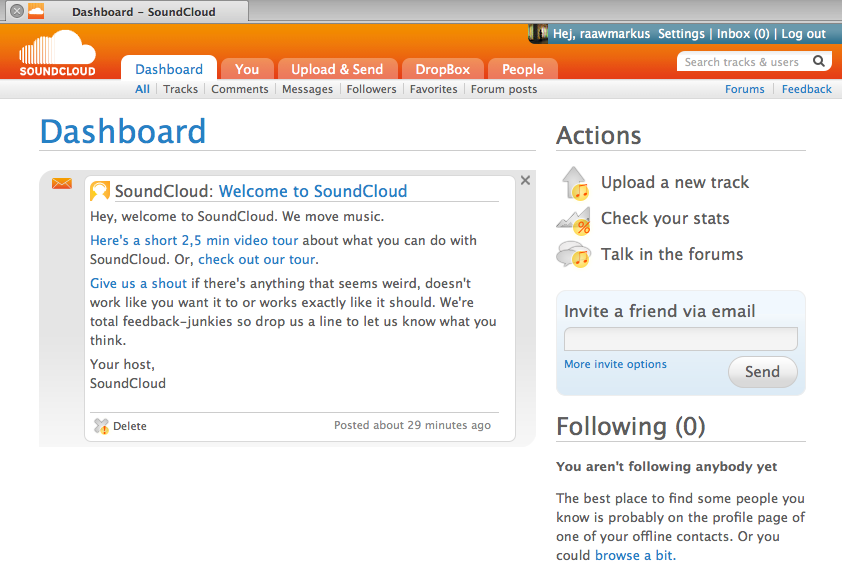The width and height of the screenshot is (842, 569).
Task: Click the Give us a shout link
Action: pyautogui.click(x=138, y=283)
